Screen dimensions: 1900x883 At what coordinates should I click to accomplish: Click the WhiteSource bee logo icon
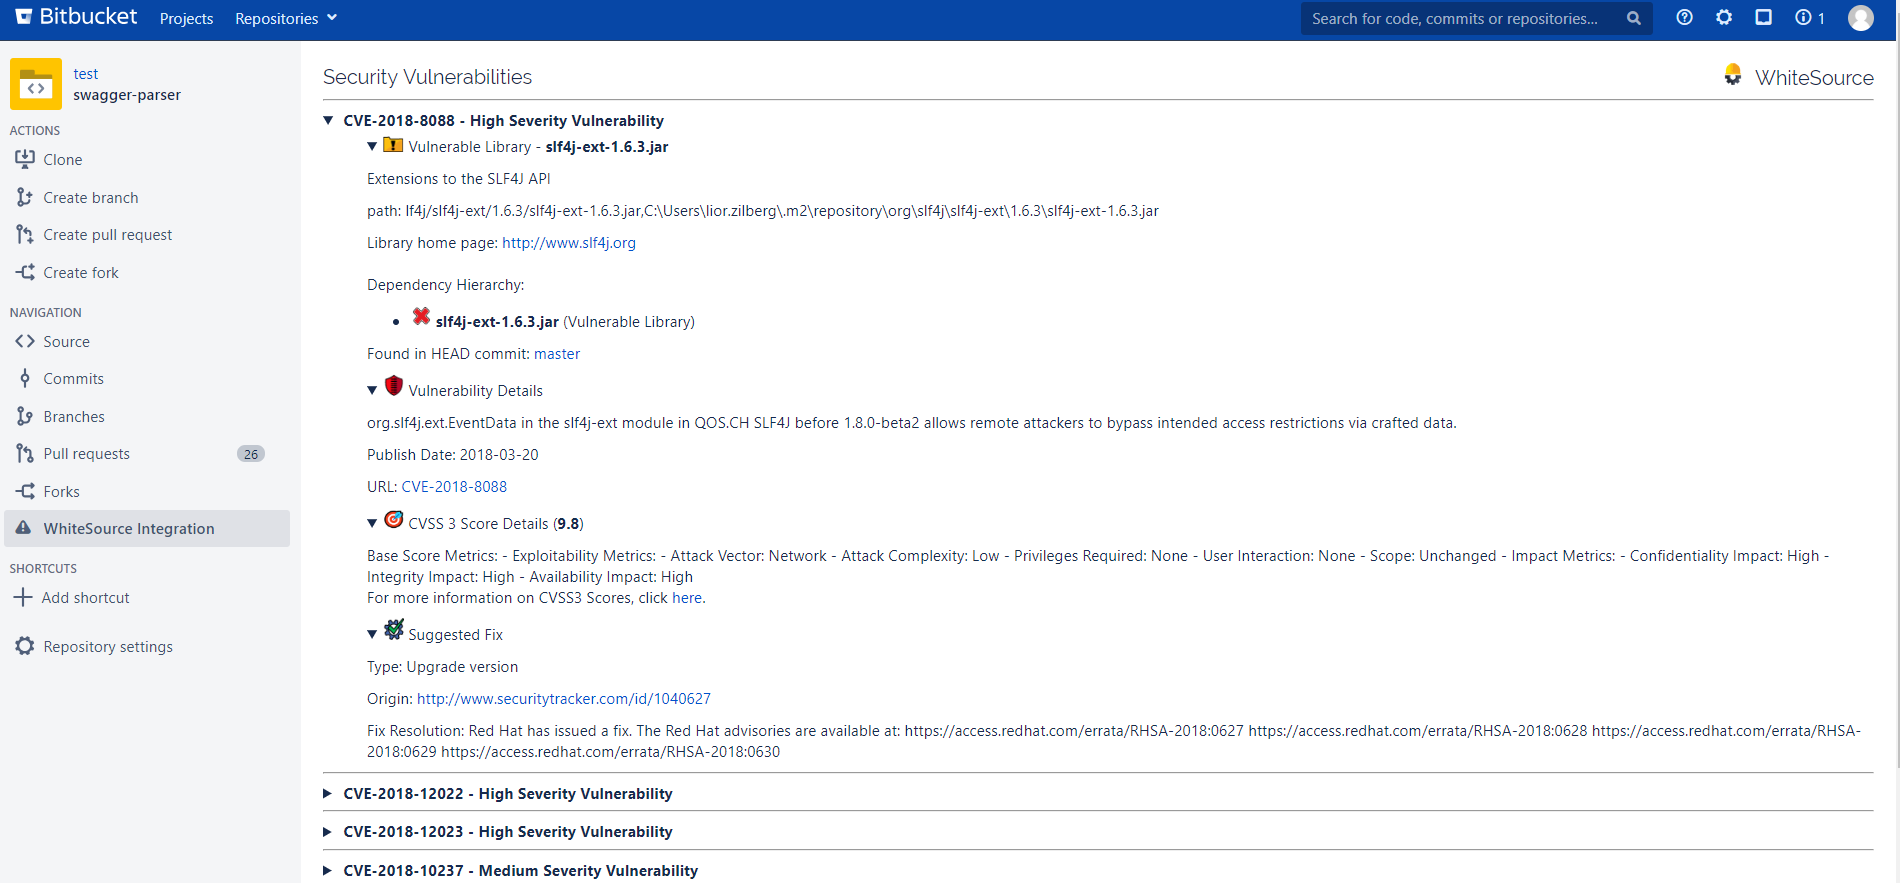(x=1733, y=75)
